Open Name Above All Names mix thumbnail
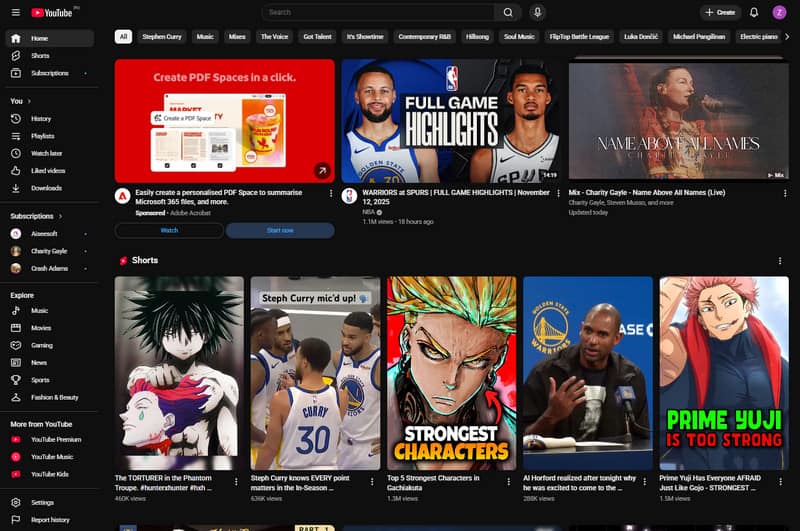Screen dimensions: 800x531 tap(679, 121)
